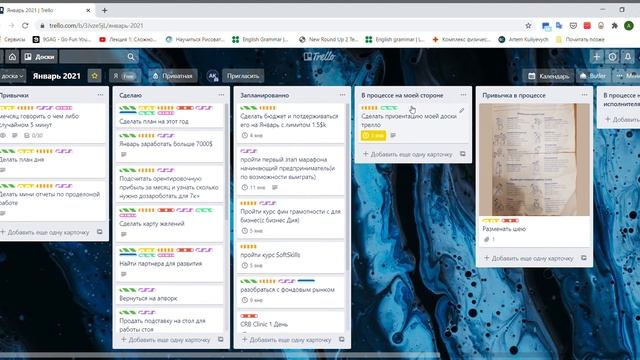Click the AK member avatar
The width and height of the screenshot is (640, 360).
213,76
